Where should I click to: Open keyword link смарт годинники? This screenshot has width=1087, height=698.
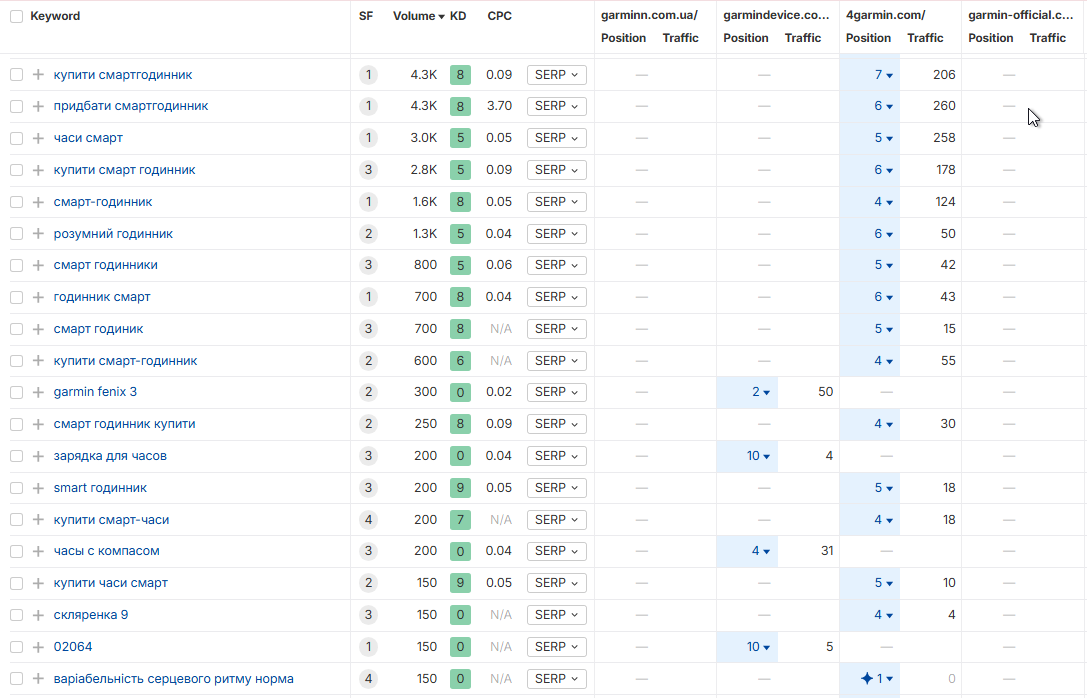click(x=105, y=265)
